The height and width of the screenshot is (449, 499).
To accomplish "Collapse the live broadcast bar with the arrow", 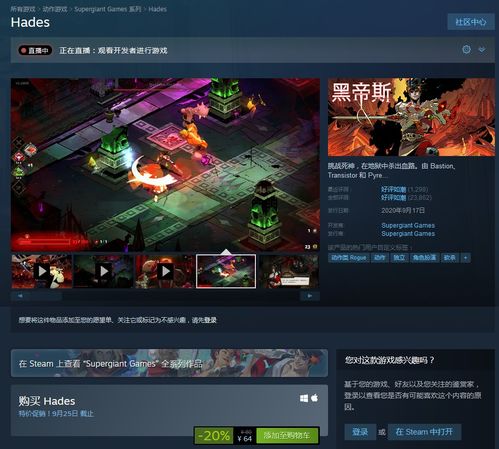I will point(482,50).
